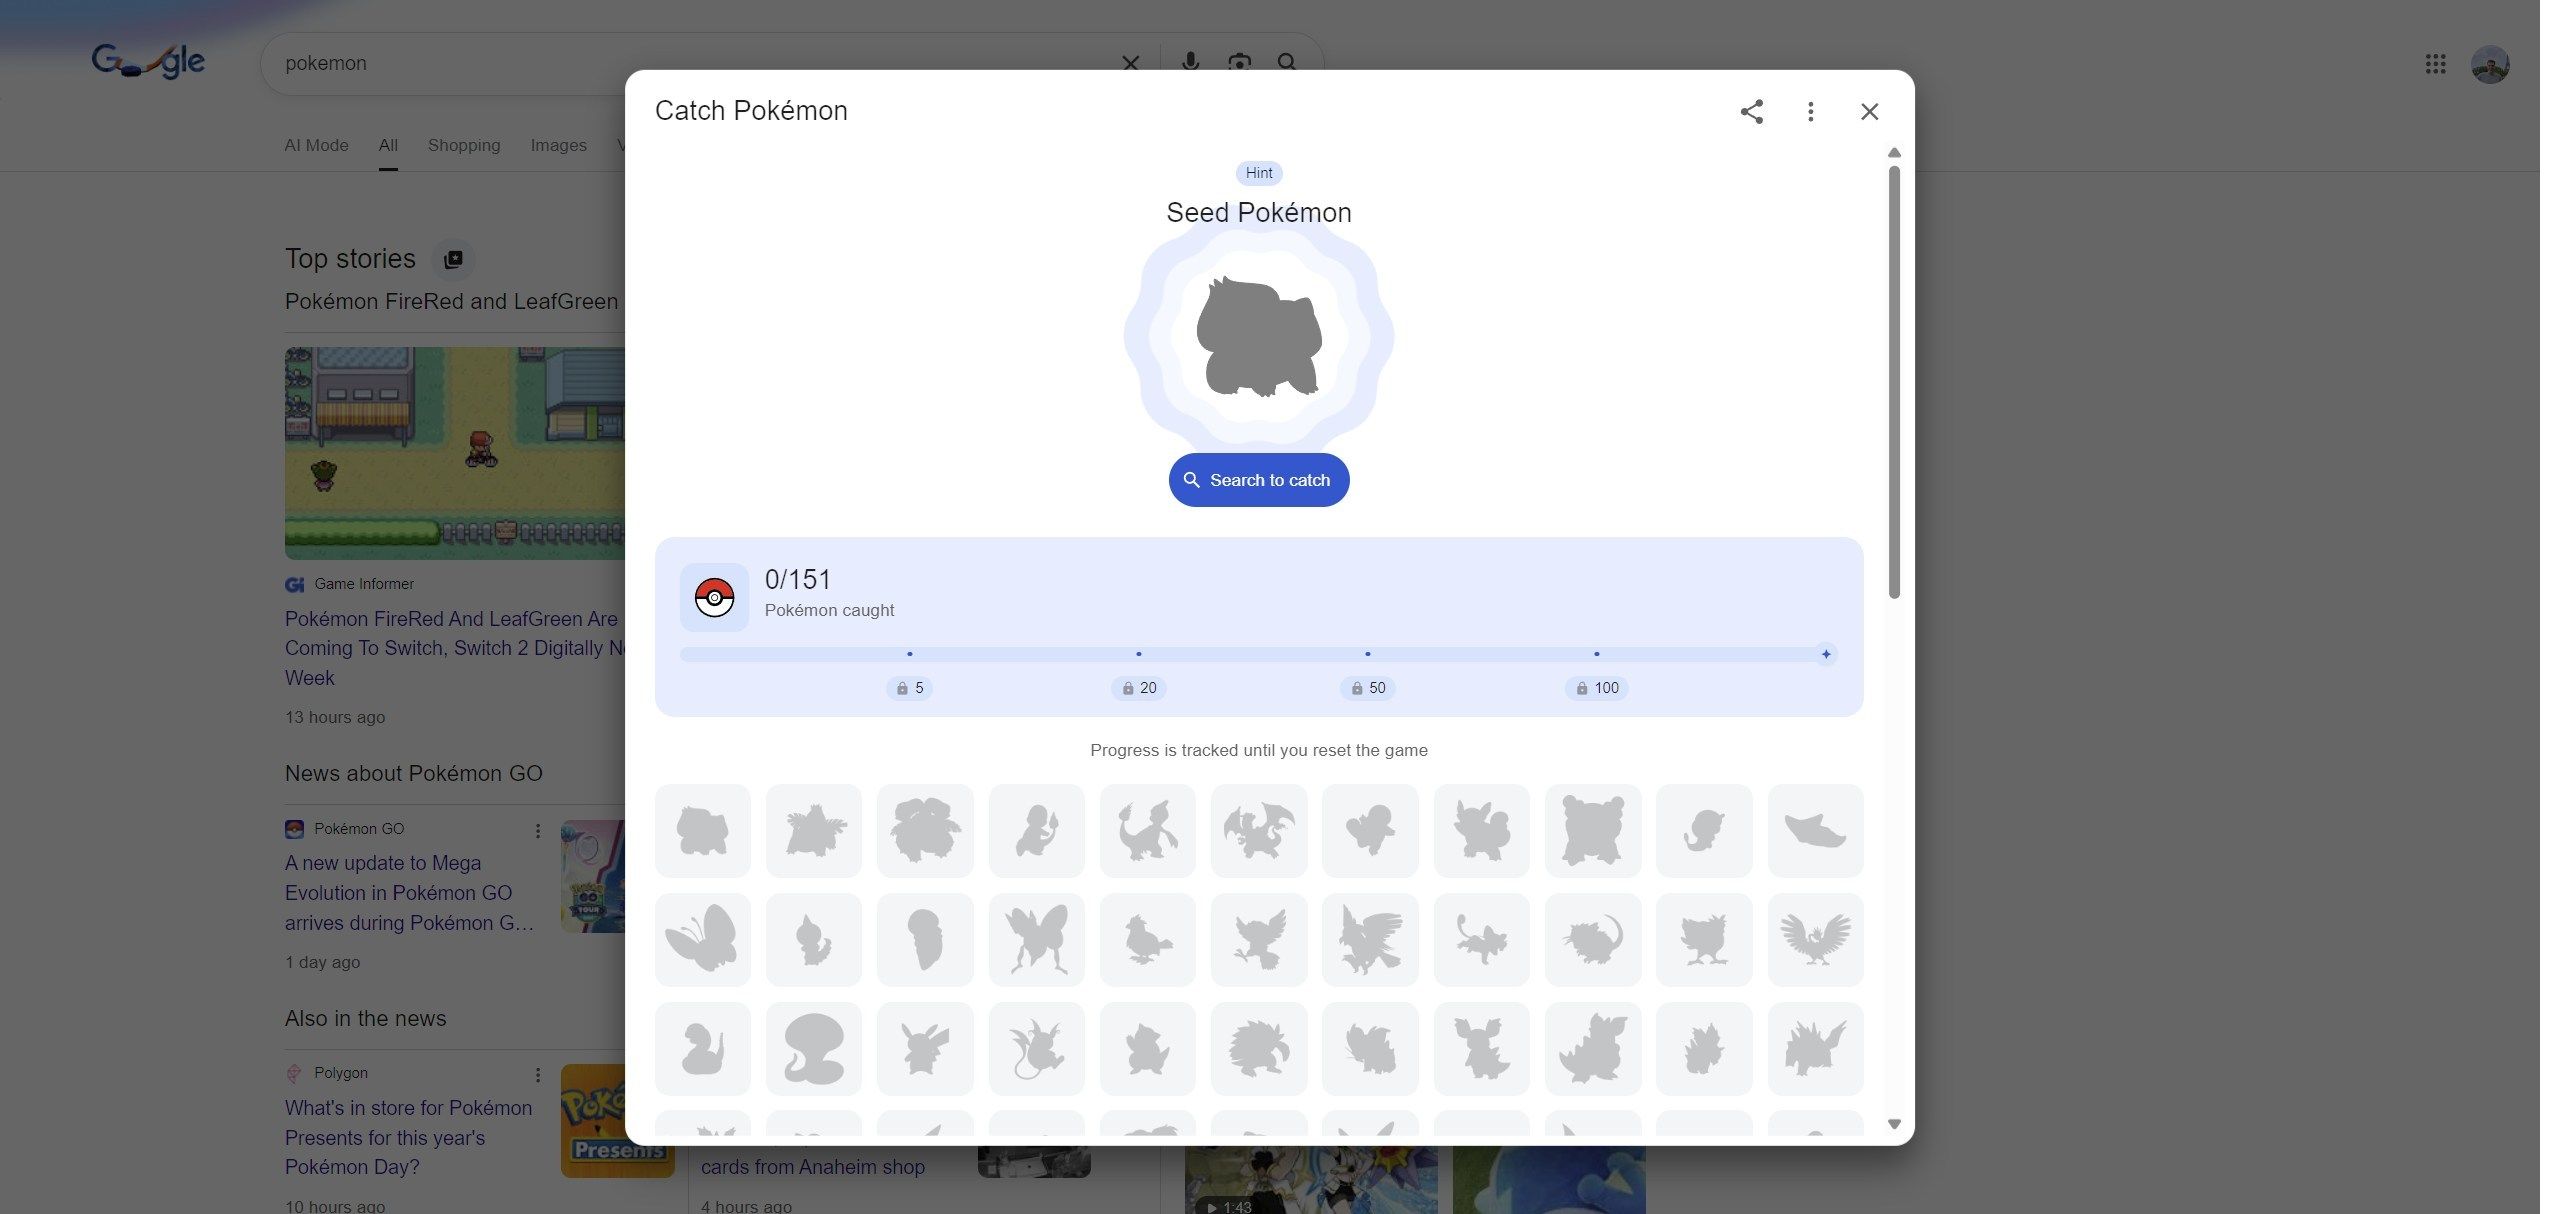Select the Squirtle silhouette tile
Image resolution: width=2560 pixels, height=1214 pixels.
1370,831
